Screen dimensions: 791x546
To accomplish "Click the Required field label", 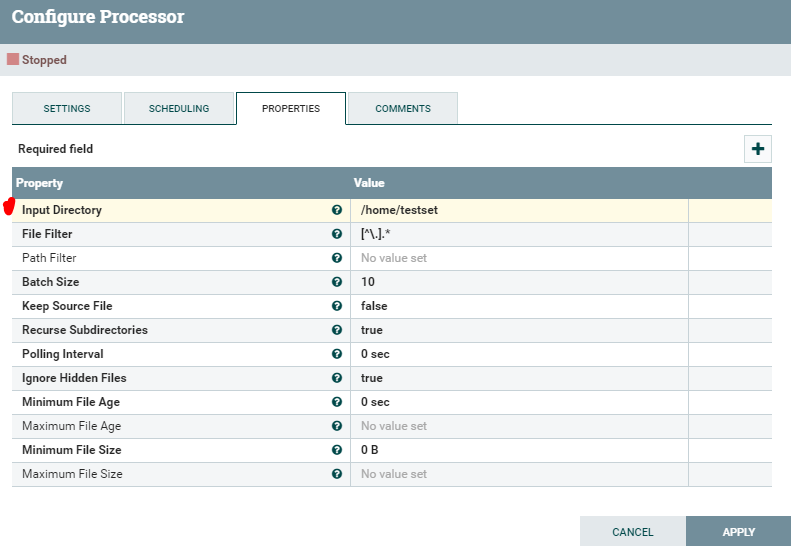I will (55, 149).
